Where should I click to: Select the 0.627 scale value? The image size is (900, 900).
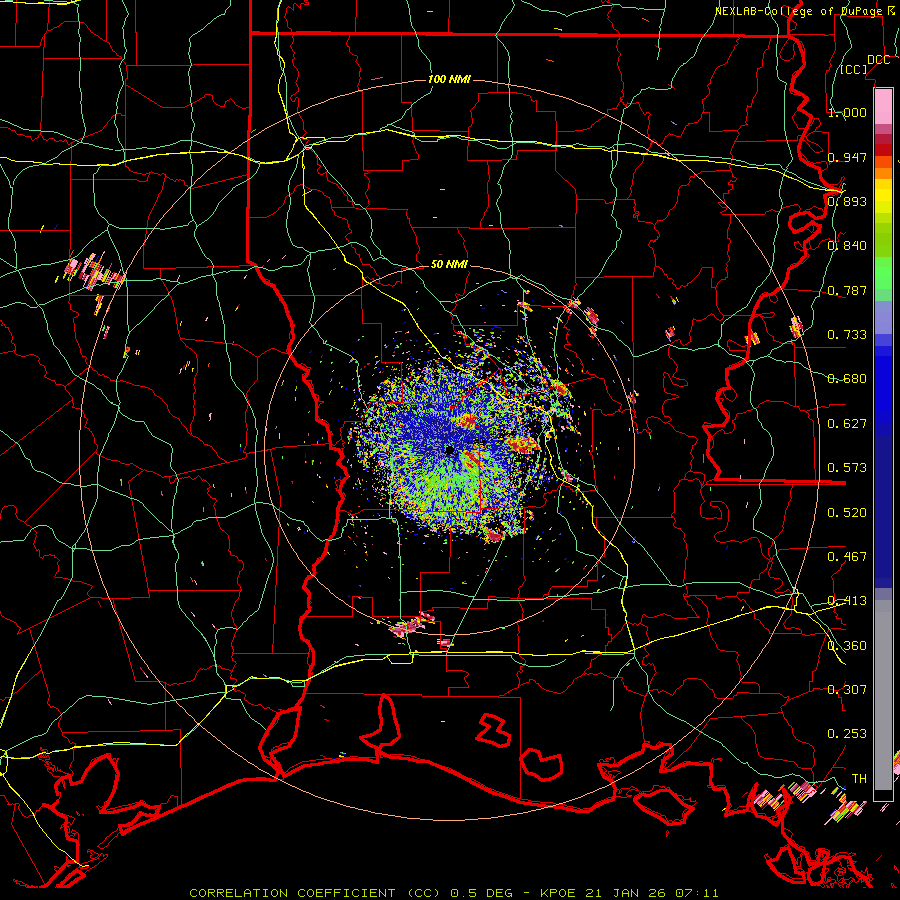(x=847, y=424)
